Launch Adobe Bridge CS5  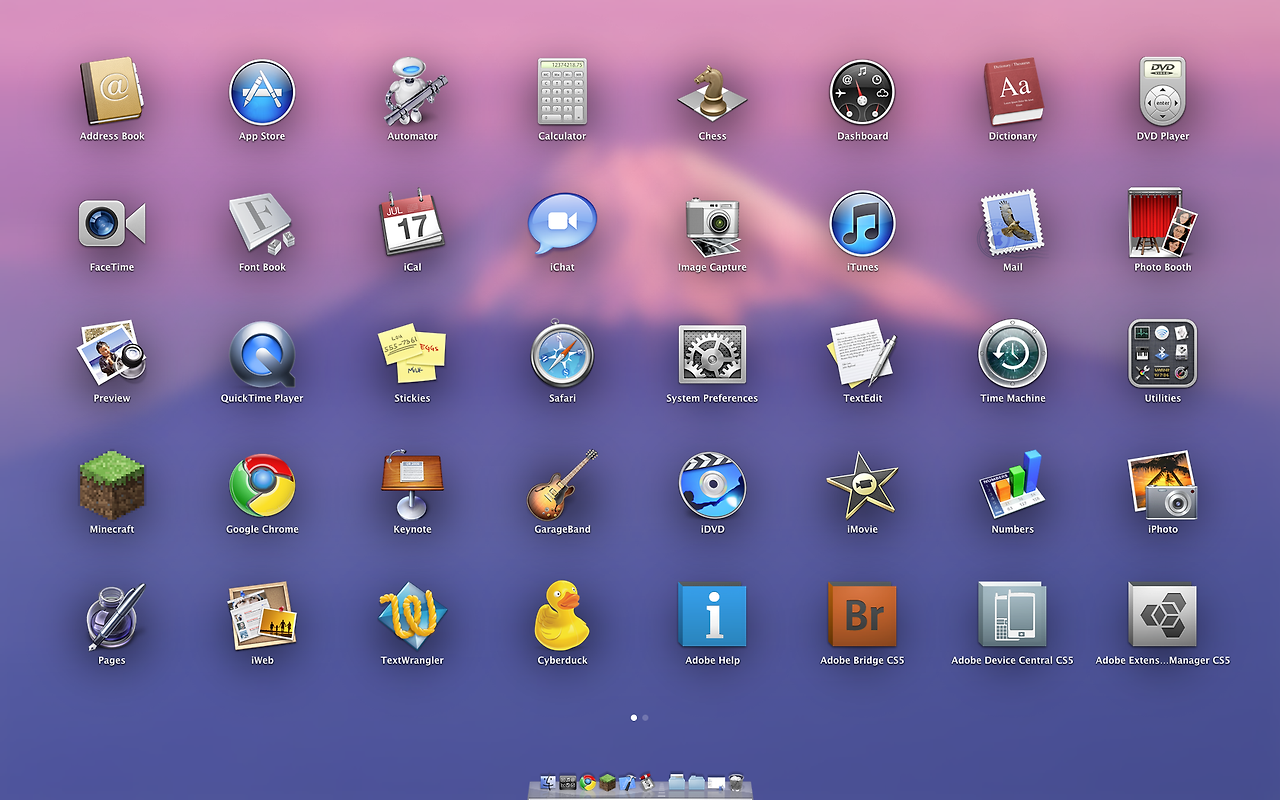click(x=862, y=616)
